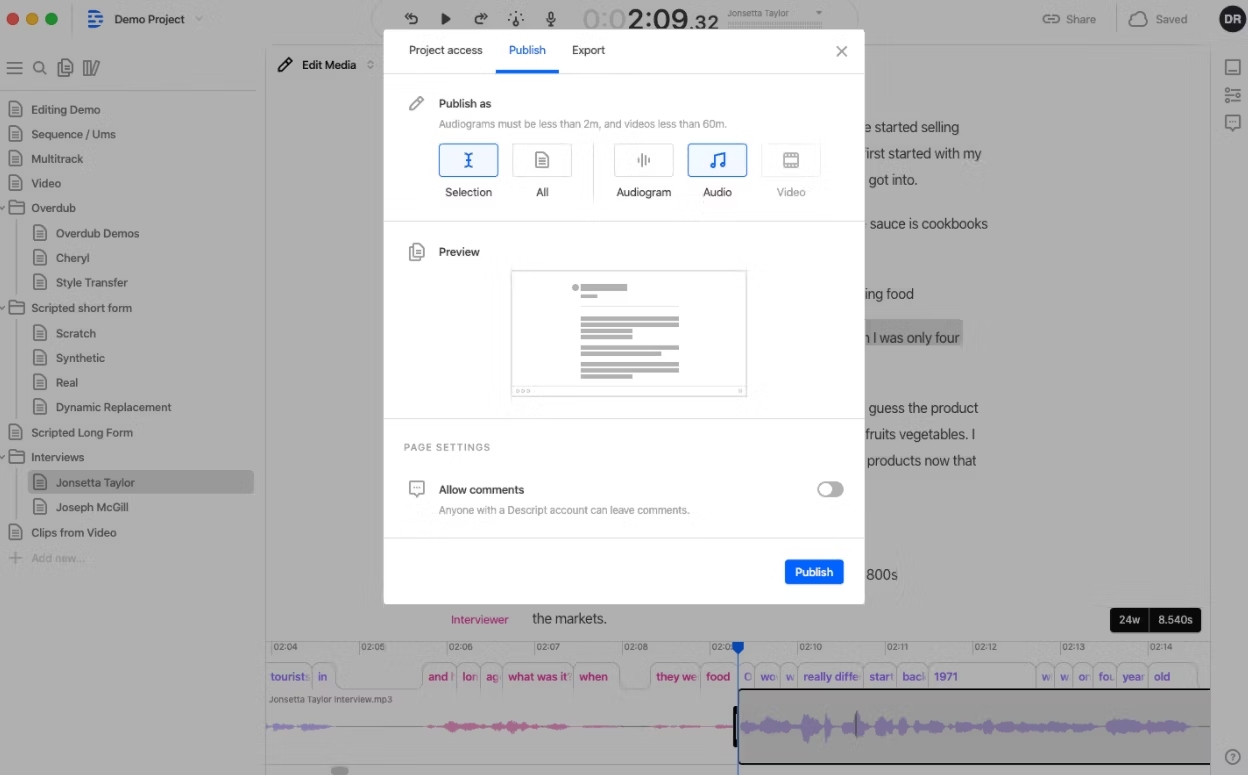Click the publish preview thumbnail
This screenshot has height=775, width=1248.
click(628, 333)
